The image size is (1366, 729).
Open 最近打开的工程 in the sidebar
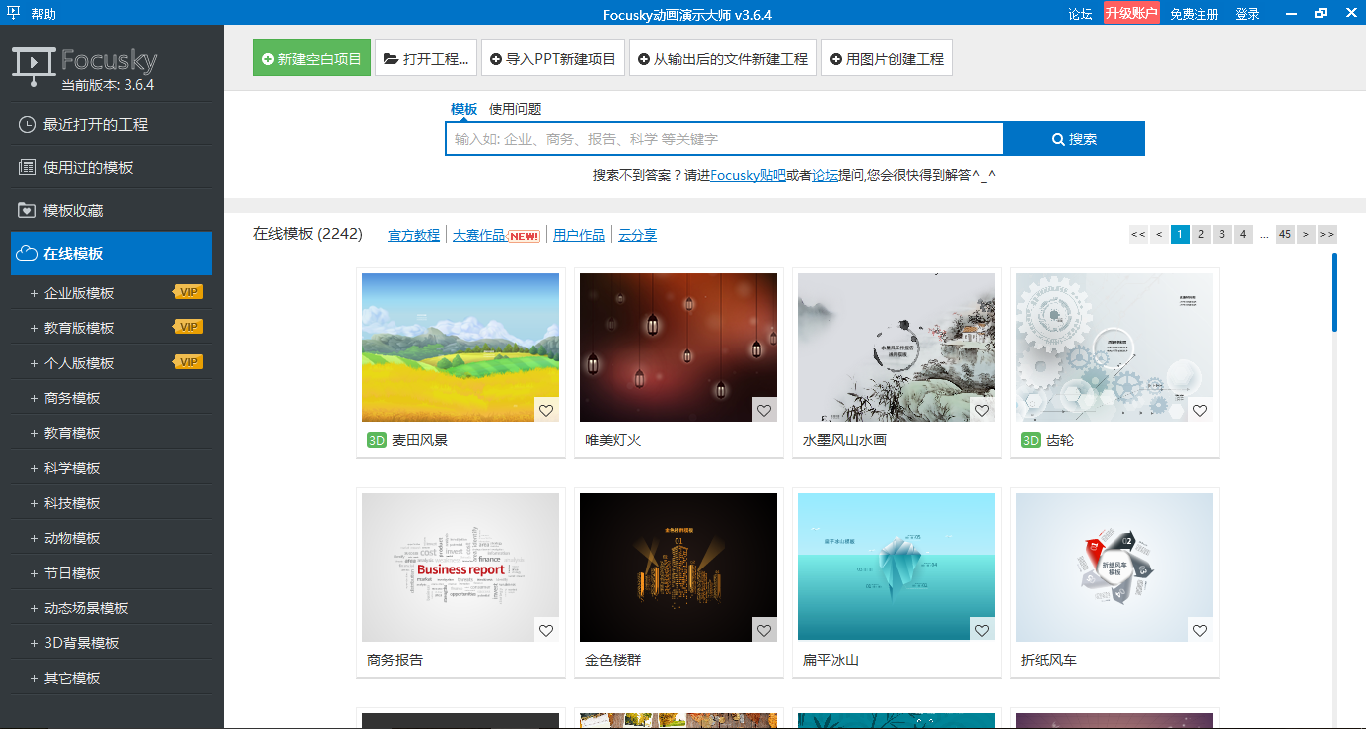click(x=112, y=124)
